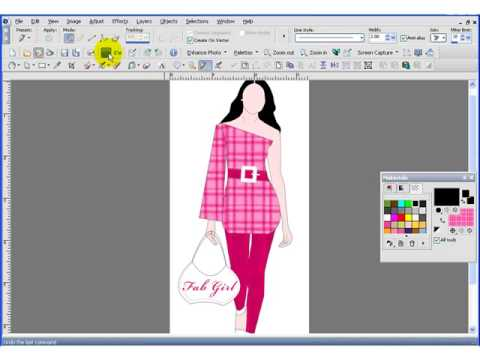Viewport: 480px width, 360px height.
Task: Select the Frame tab in Materials
Action: (x=389, y=188)
